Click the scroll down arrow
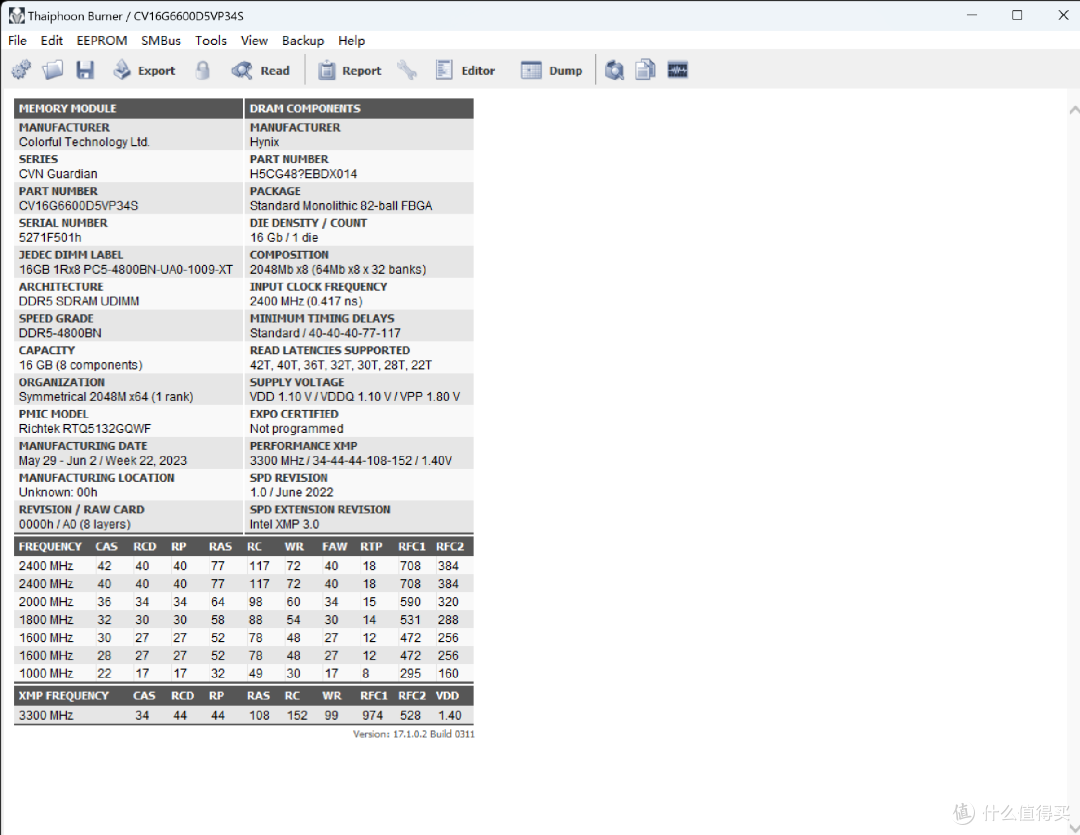Screen dimensions: 1080x835 1074,827
